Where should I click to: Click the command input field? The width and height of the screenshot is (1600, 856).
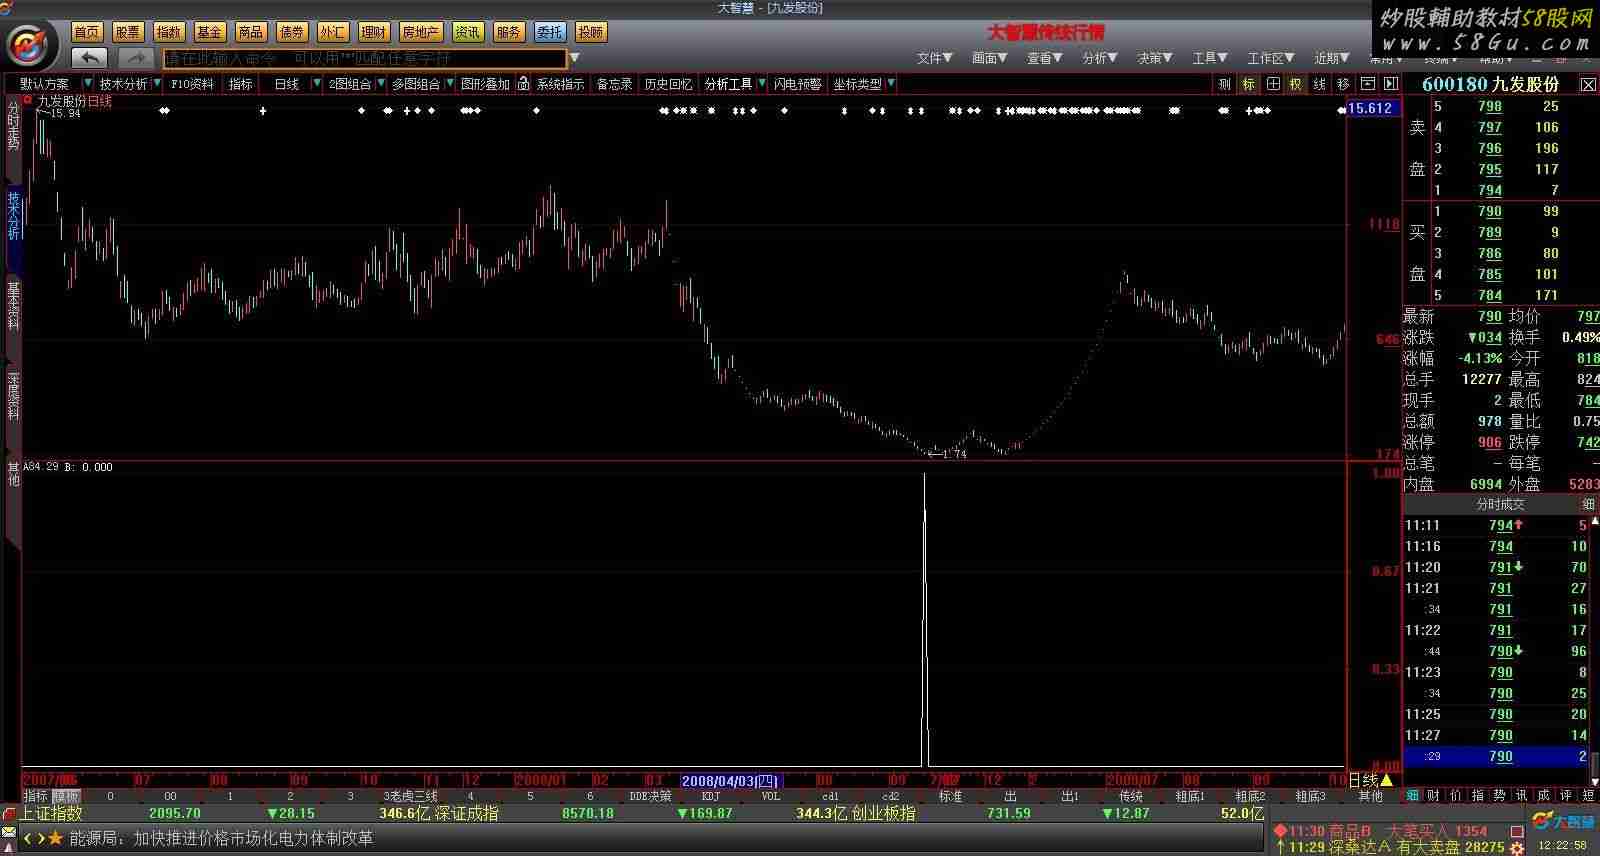point(365,59)
